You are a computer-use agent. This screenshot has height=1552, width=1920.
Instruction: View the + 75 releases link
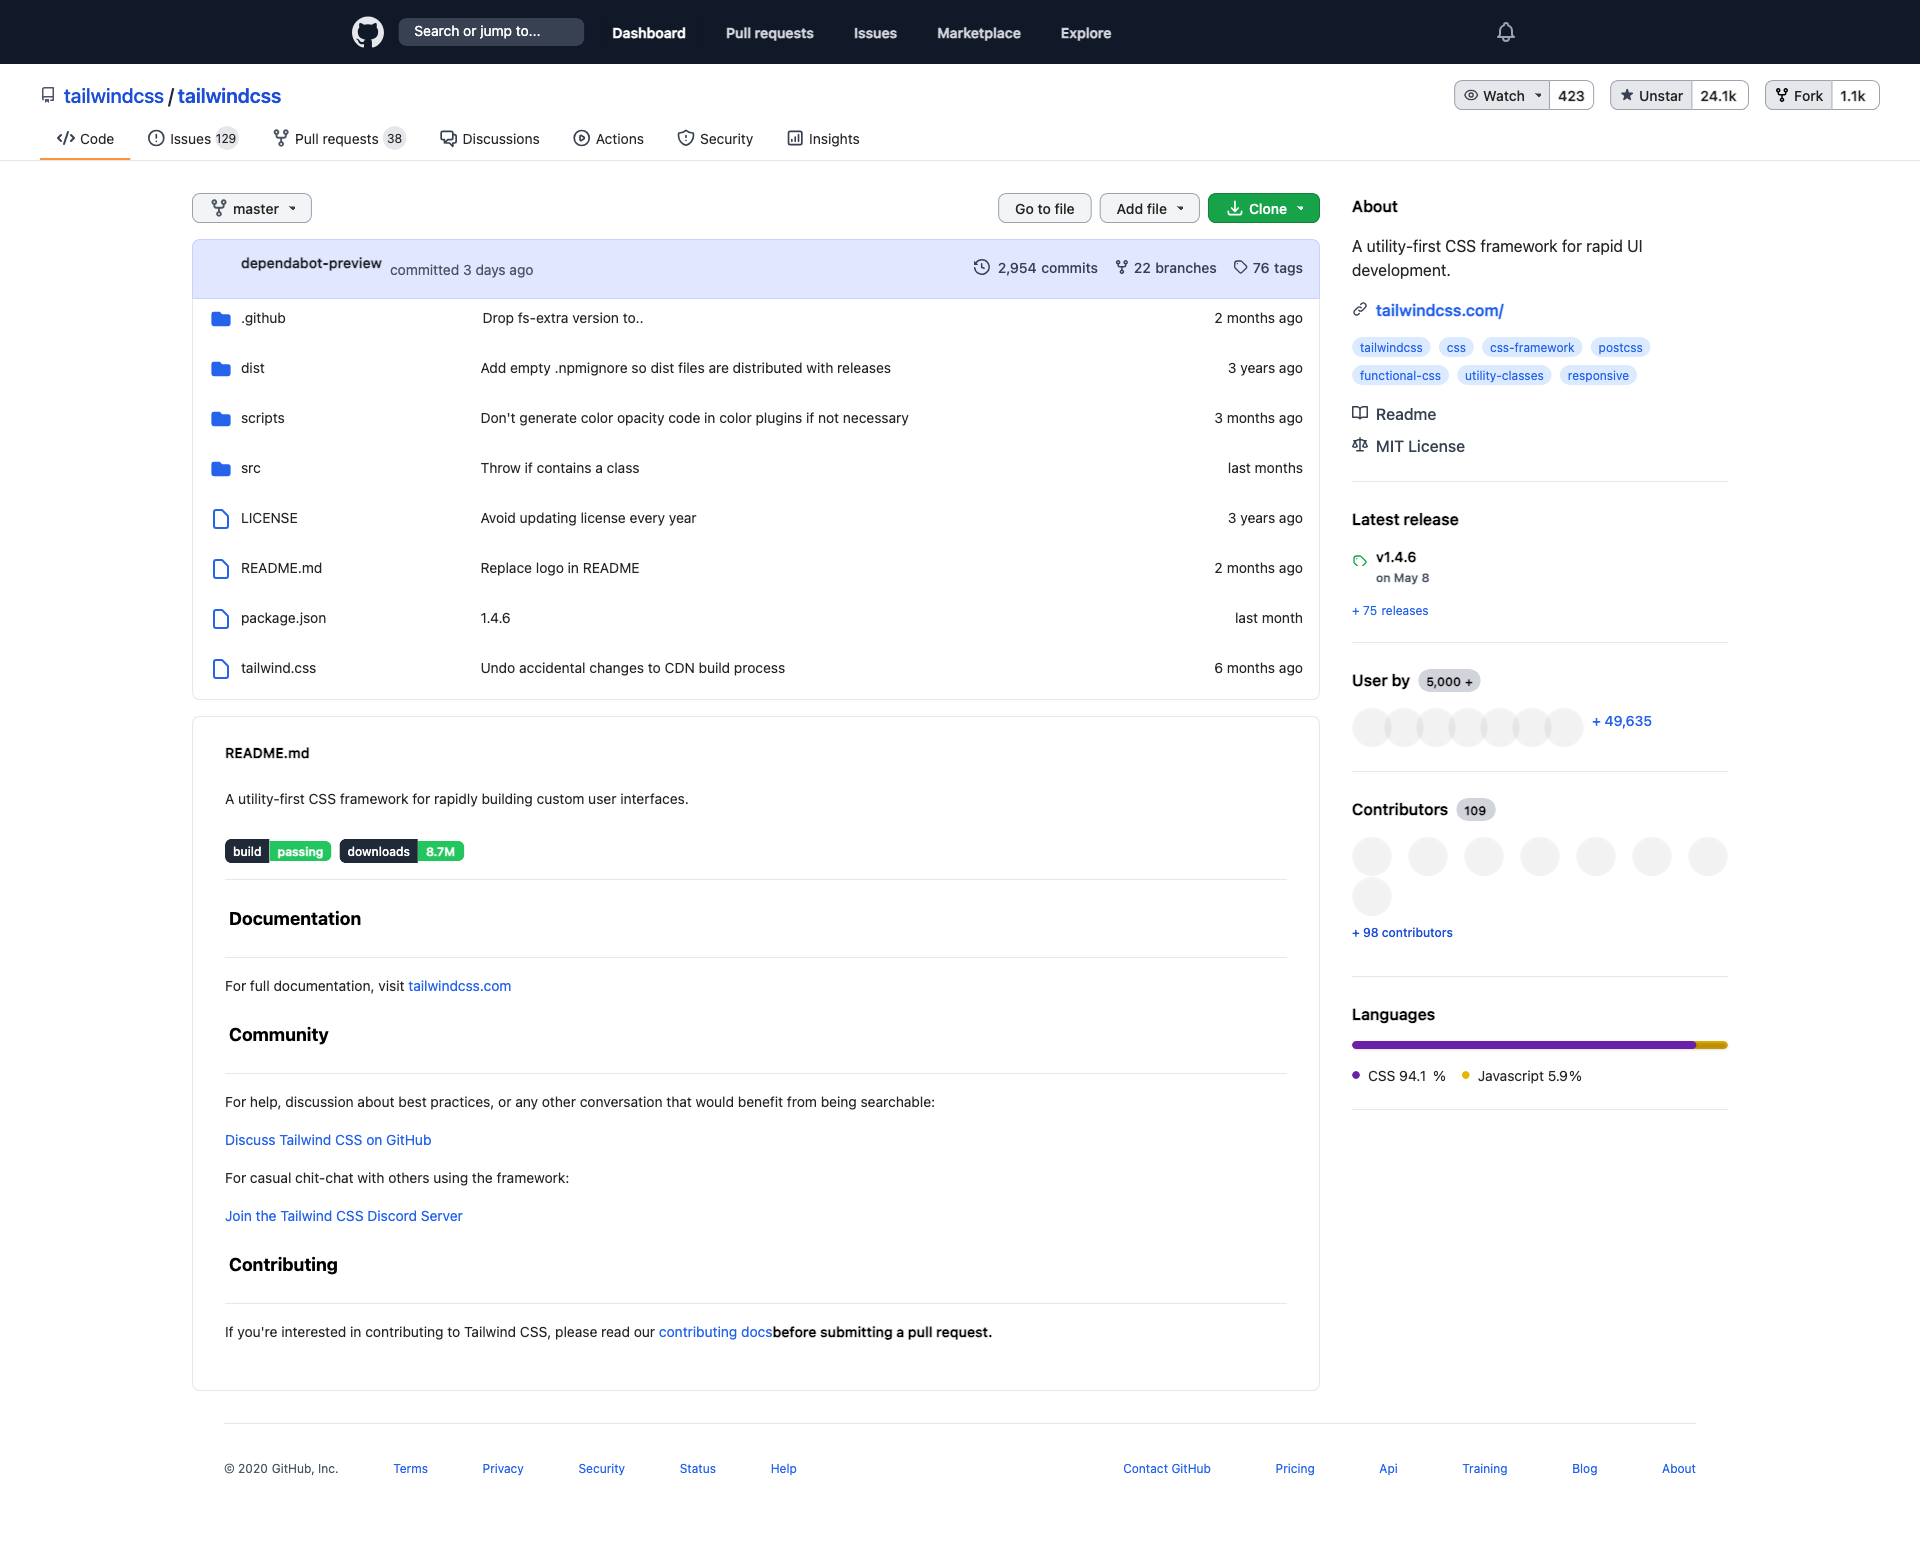click(x=1390, y=611)
